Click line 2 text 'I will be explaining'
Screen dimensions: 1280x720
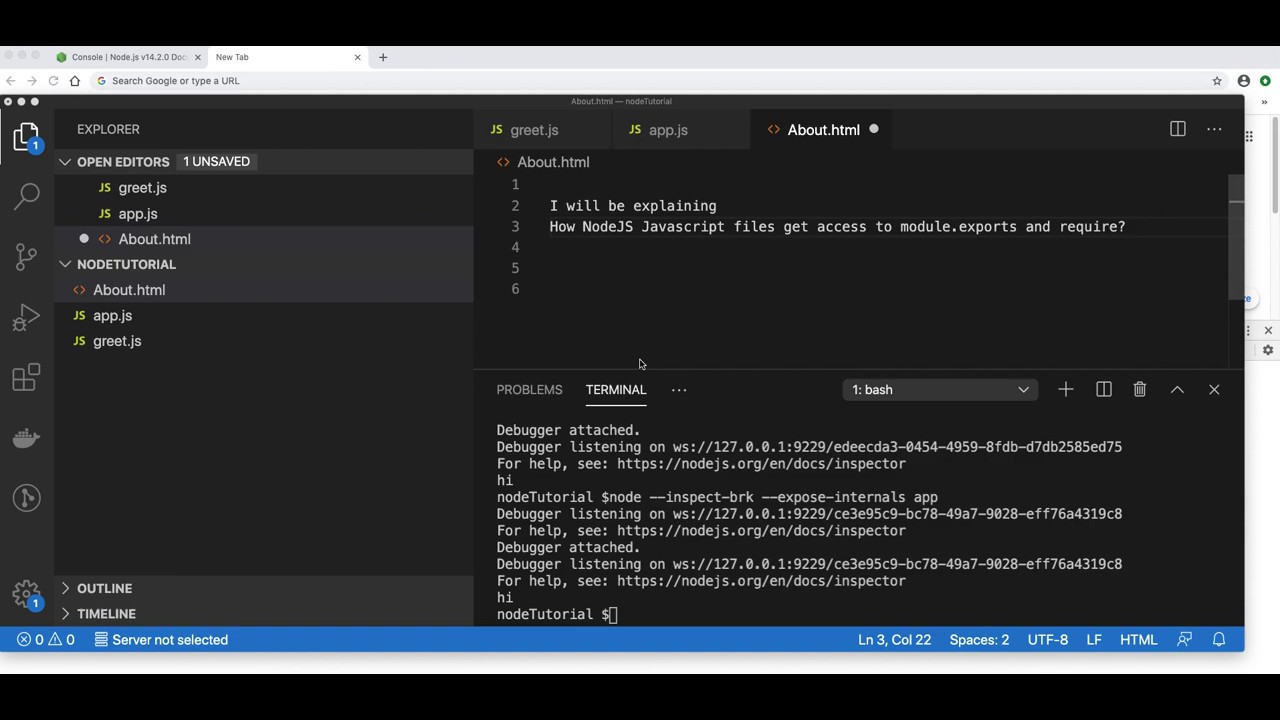pos(633,206)
